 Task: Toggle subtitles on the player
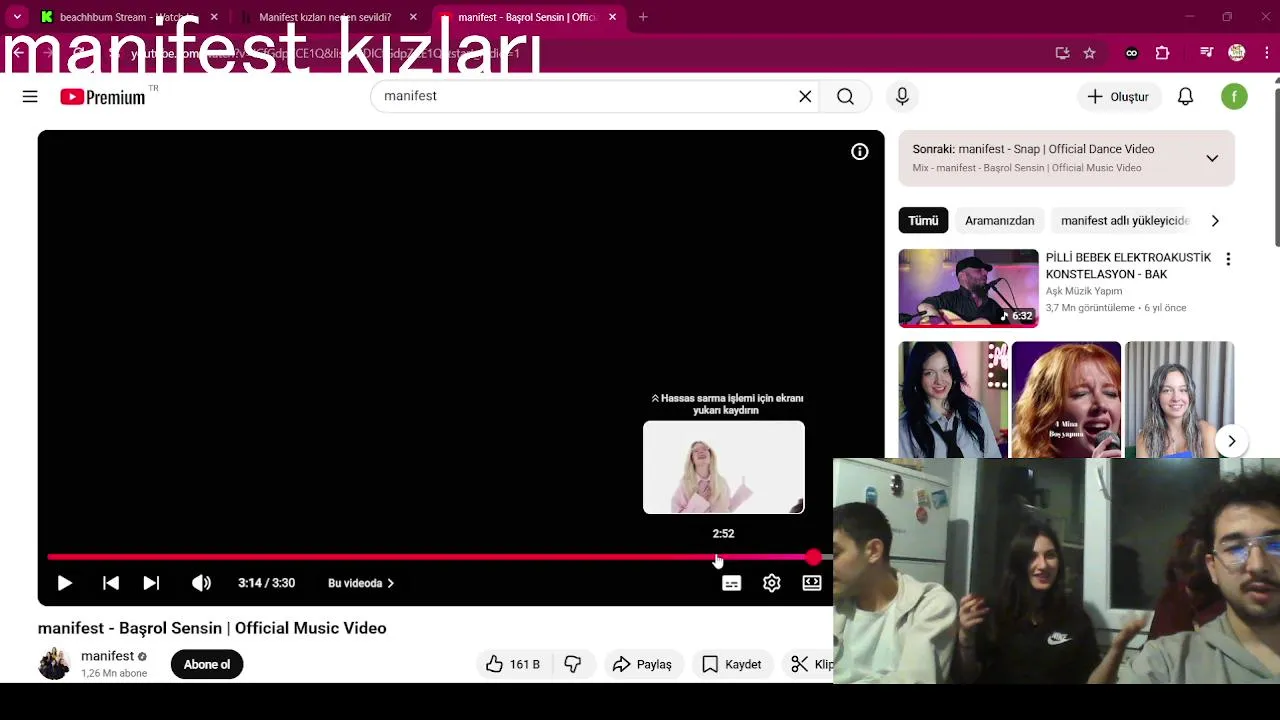[x=731, y=583]
